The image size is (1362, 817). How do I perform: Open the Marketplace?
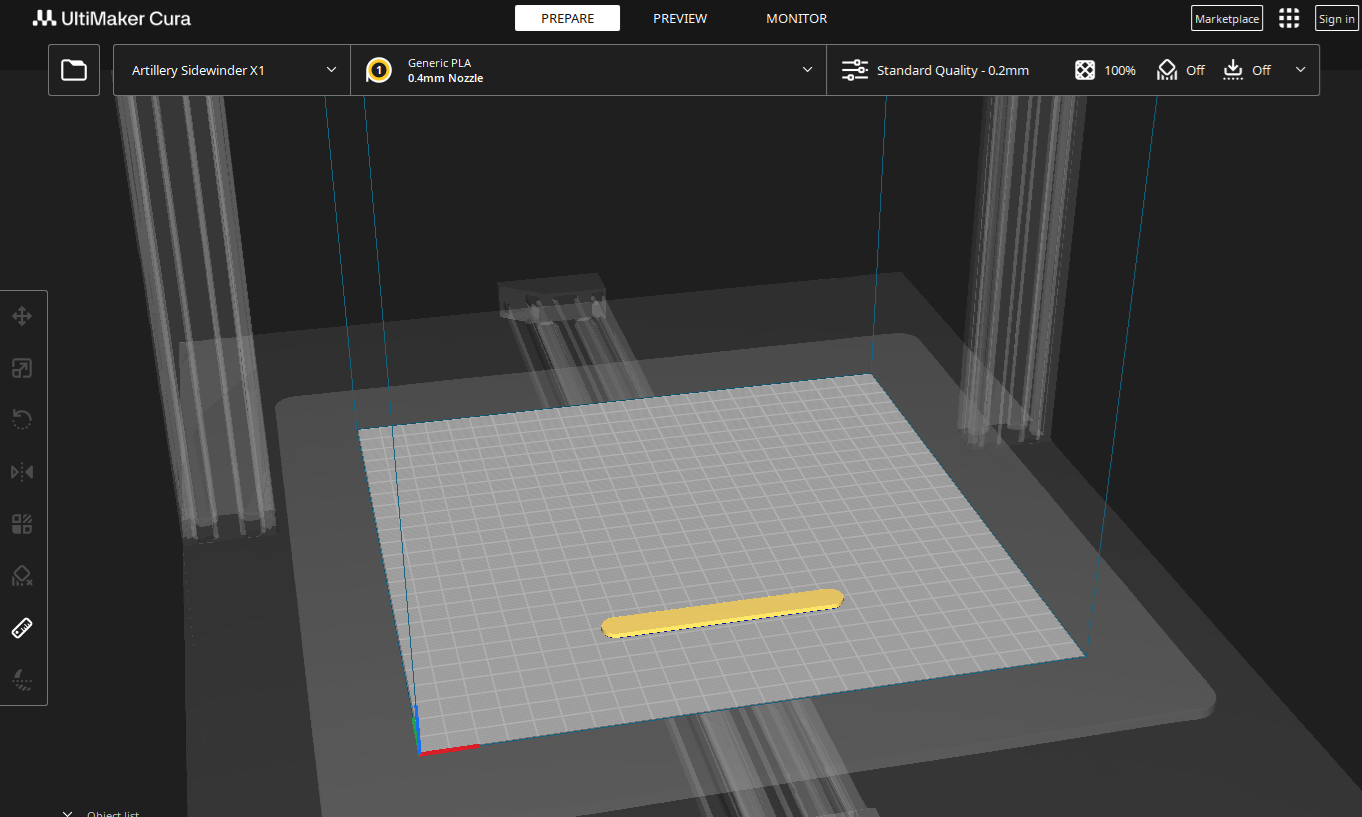(x=1227, y=18)
